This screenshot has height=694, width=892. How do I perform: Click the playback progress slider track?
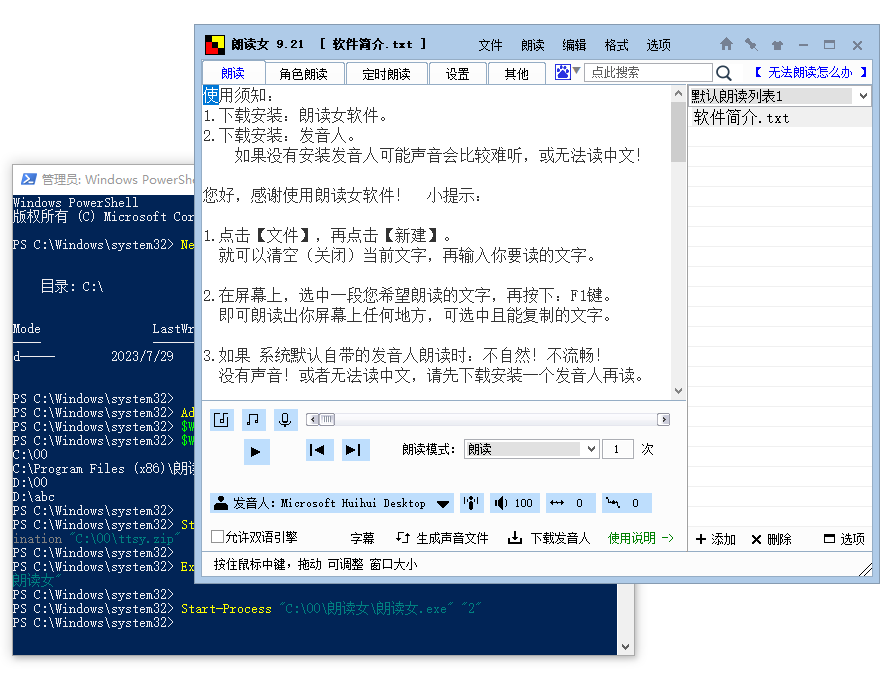coord(490,420)
